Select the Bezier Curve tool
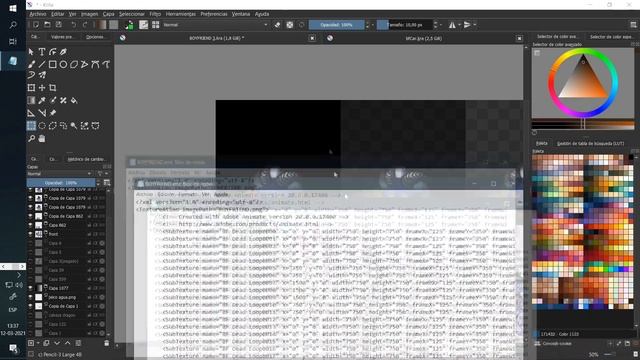Screen dimensions: 640x360 point(95,64)
